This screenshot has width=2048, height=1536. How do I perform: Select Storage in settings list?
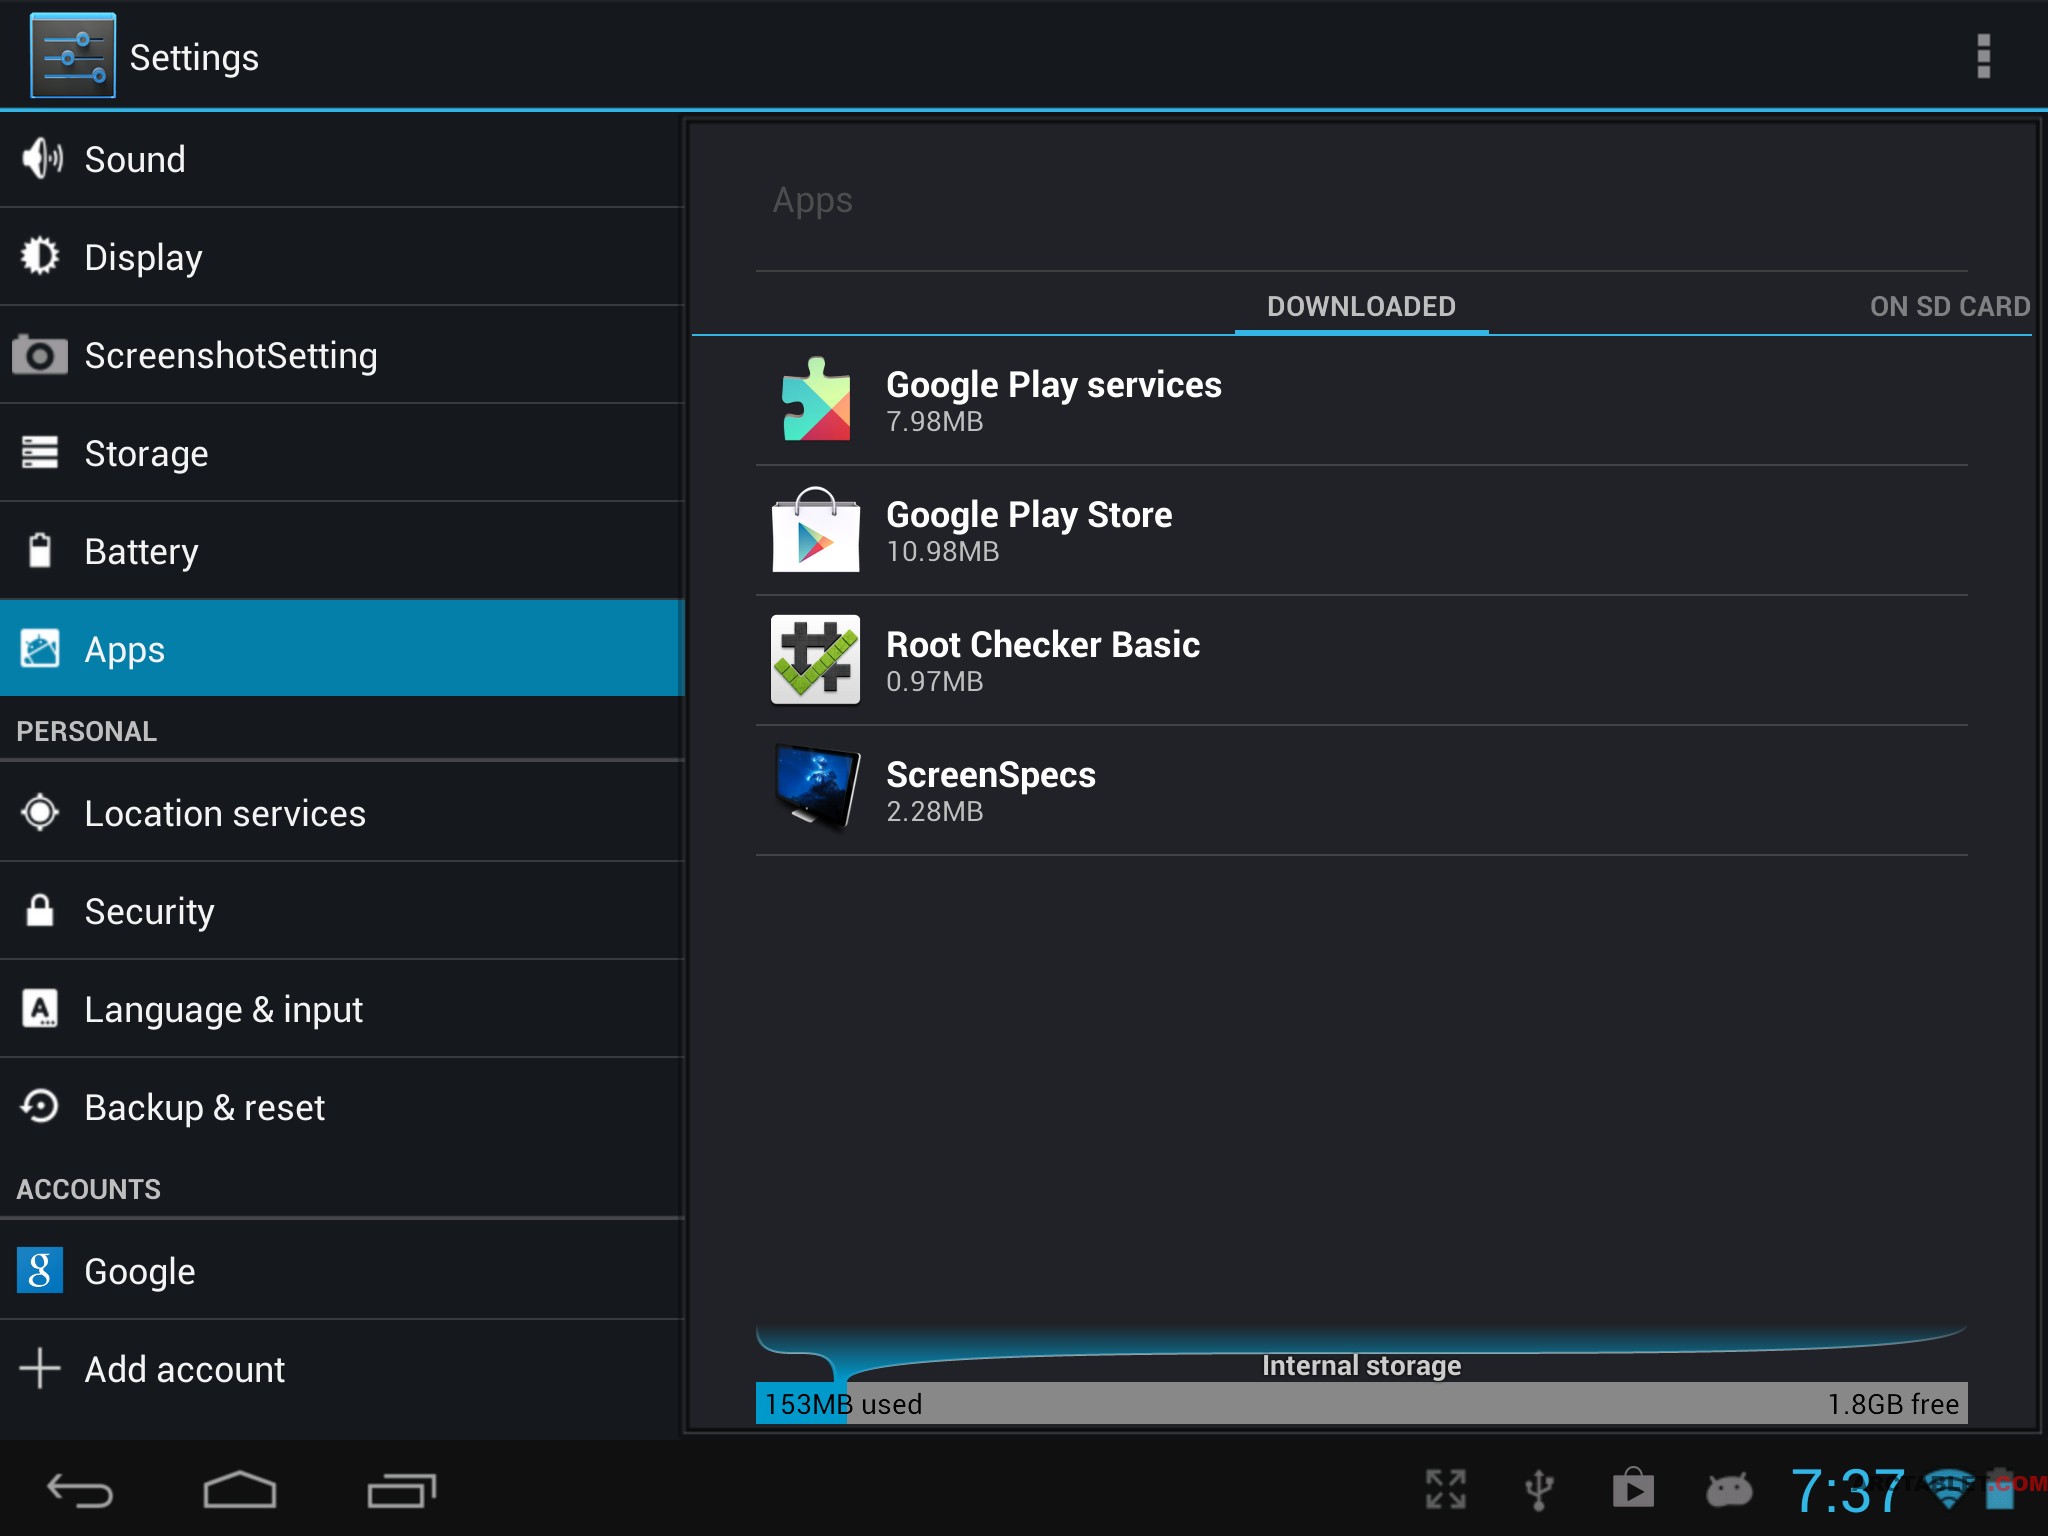[x=340, y=454]
